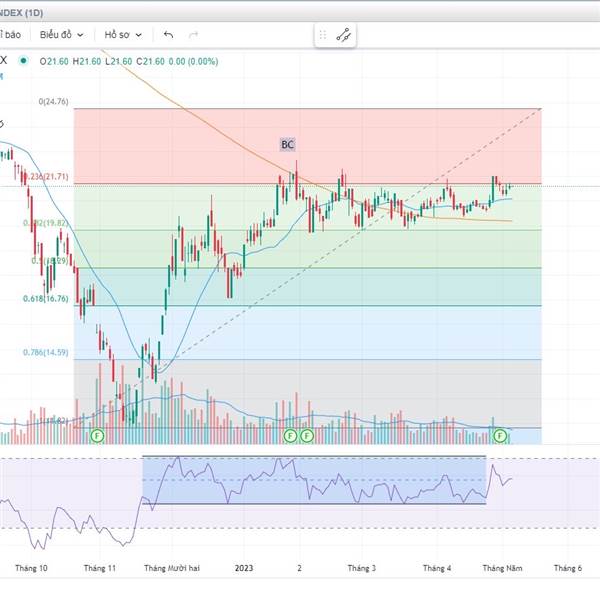Select the blue rectangle on RSI panel

[x=314, y=480]
